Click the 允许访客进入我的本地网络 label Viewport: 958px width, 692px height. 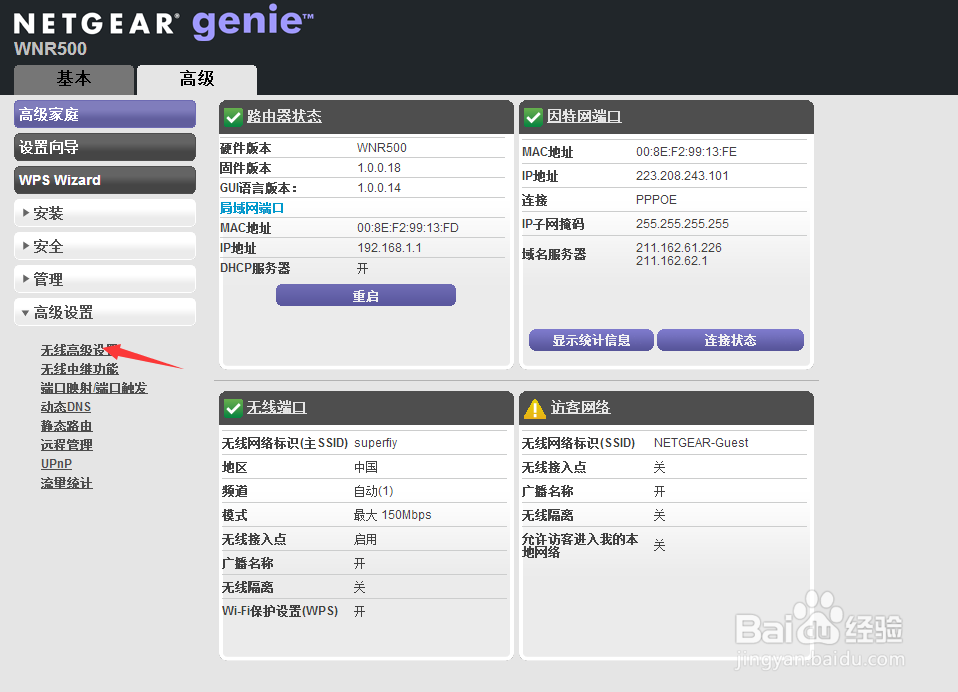tap(580, 545)
